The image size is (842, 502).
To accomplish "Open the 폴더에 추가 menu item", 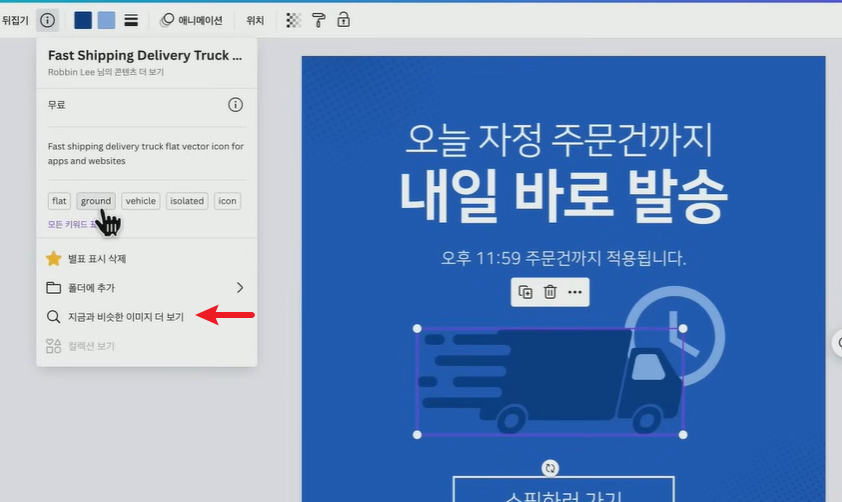I will pyautogui.click(x=147, y=288).
